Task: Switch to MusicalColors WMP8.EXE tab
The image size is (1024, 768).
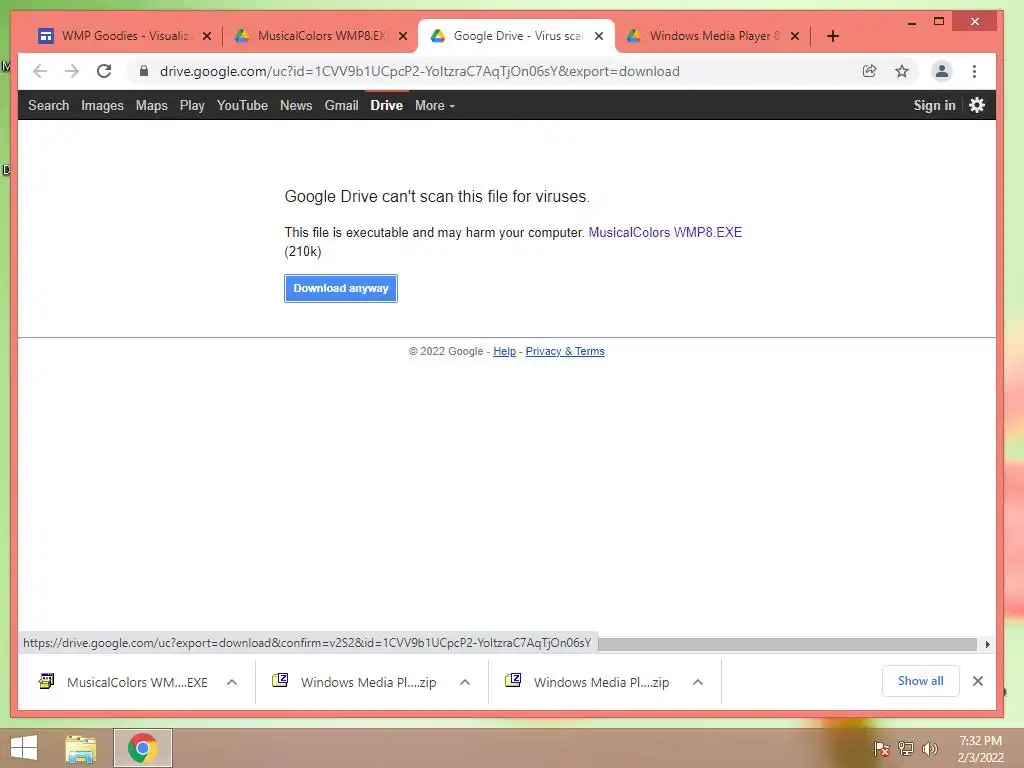Action: (x=320, y=36)
